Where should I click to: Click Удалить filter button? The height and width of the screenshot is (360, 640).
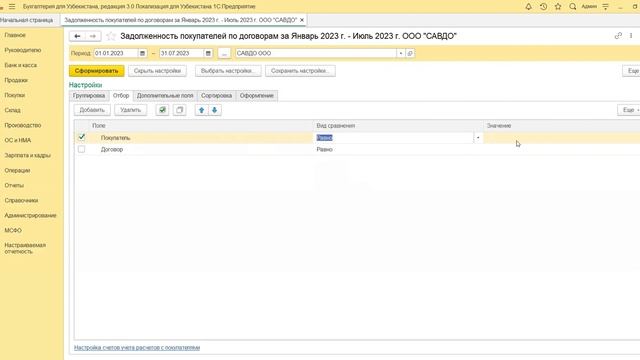tap(131, 110)
